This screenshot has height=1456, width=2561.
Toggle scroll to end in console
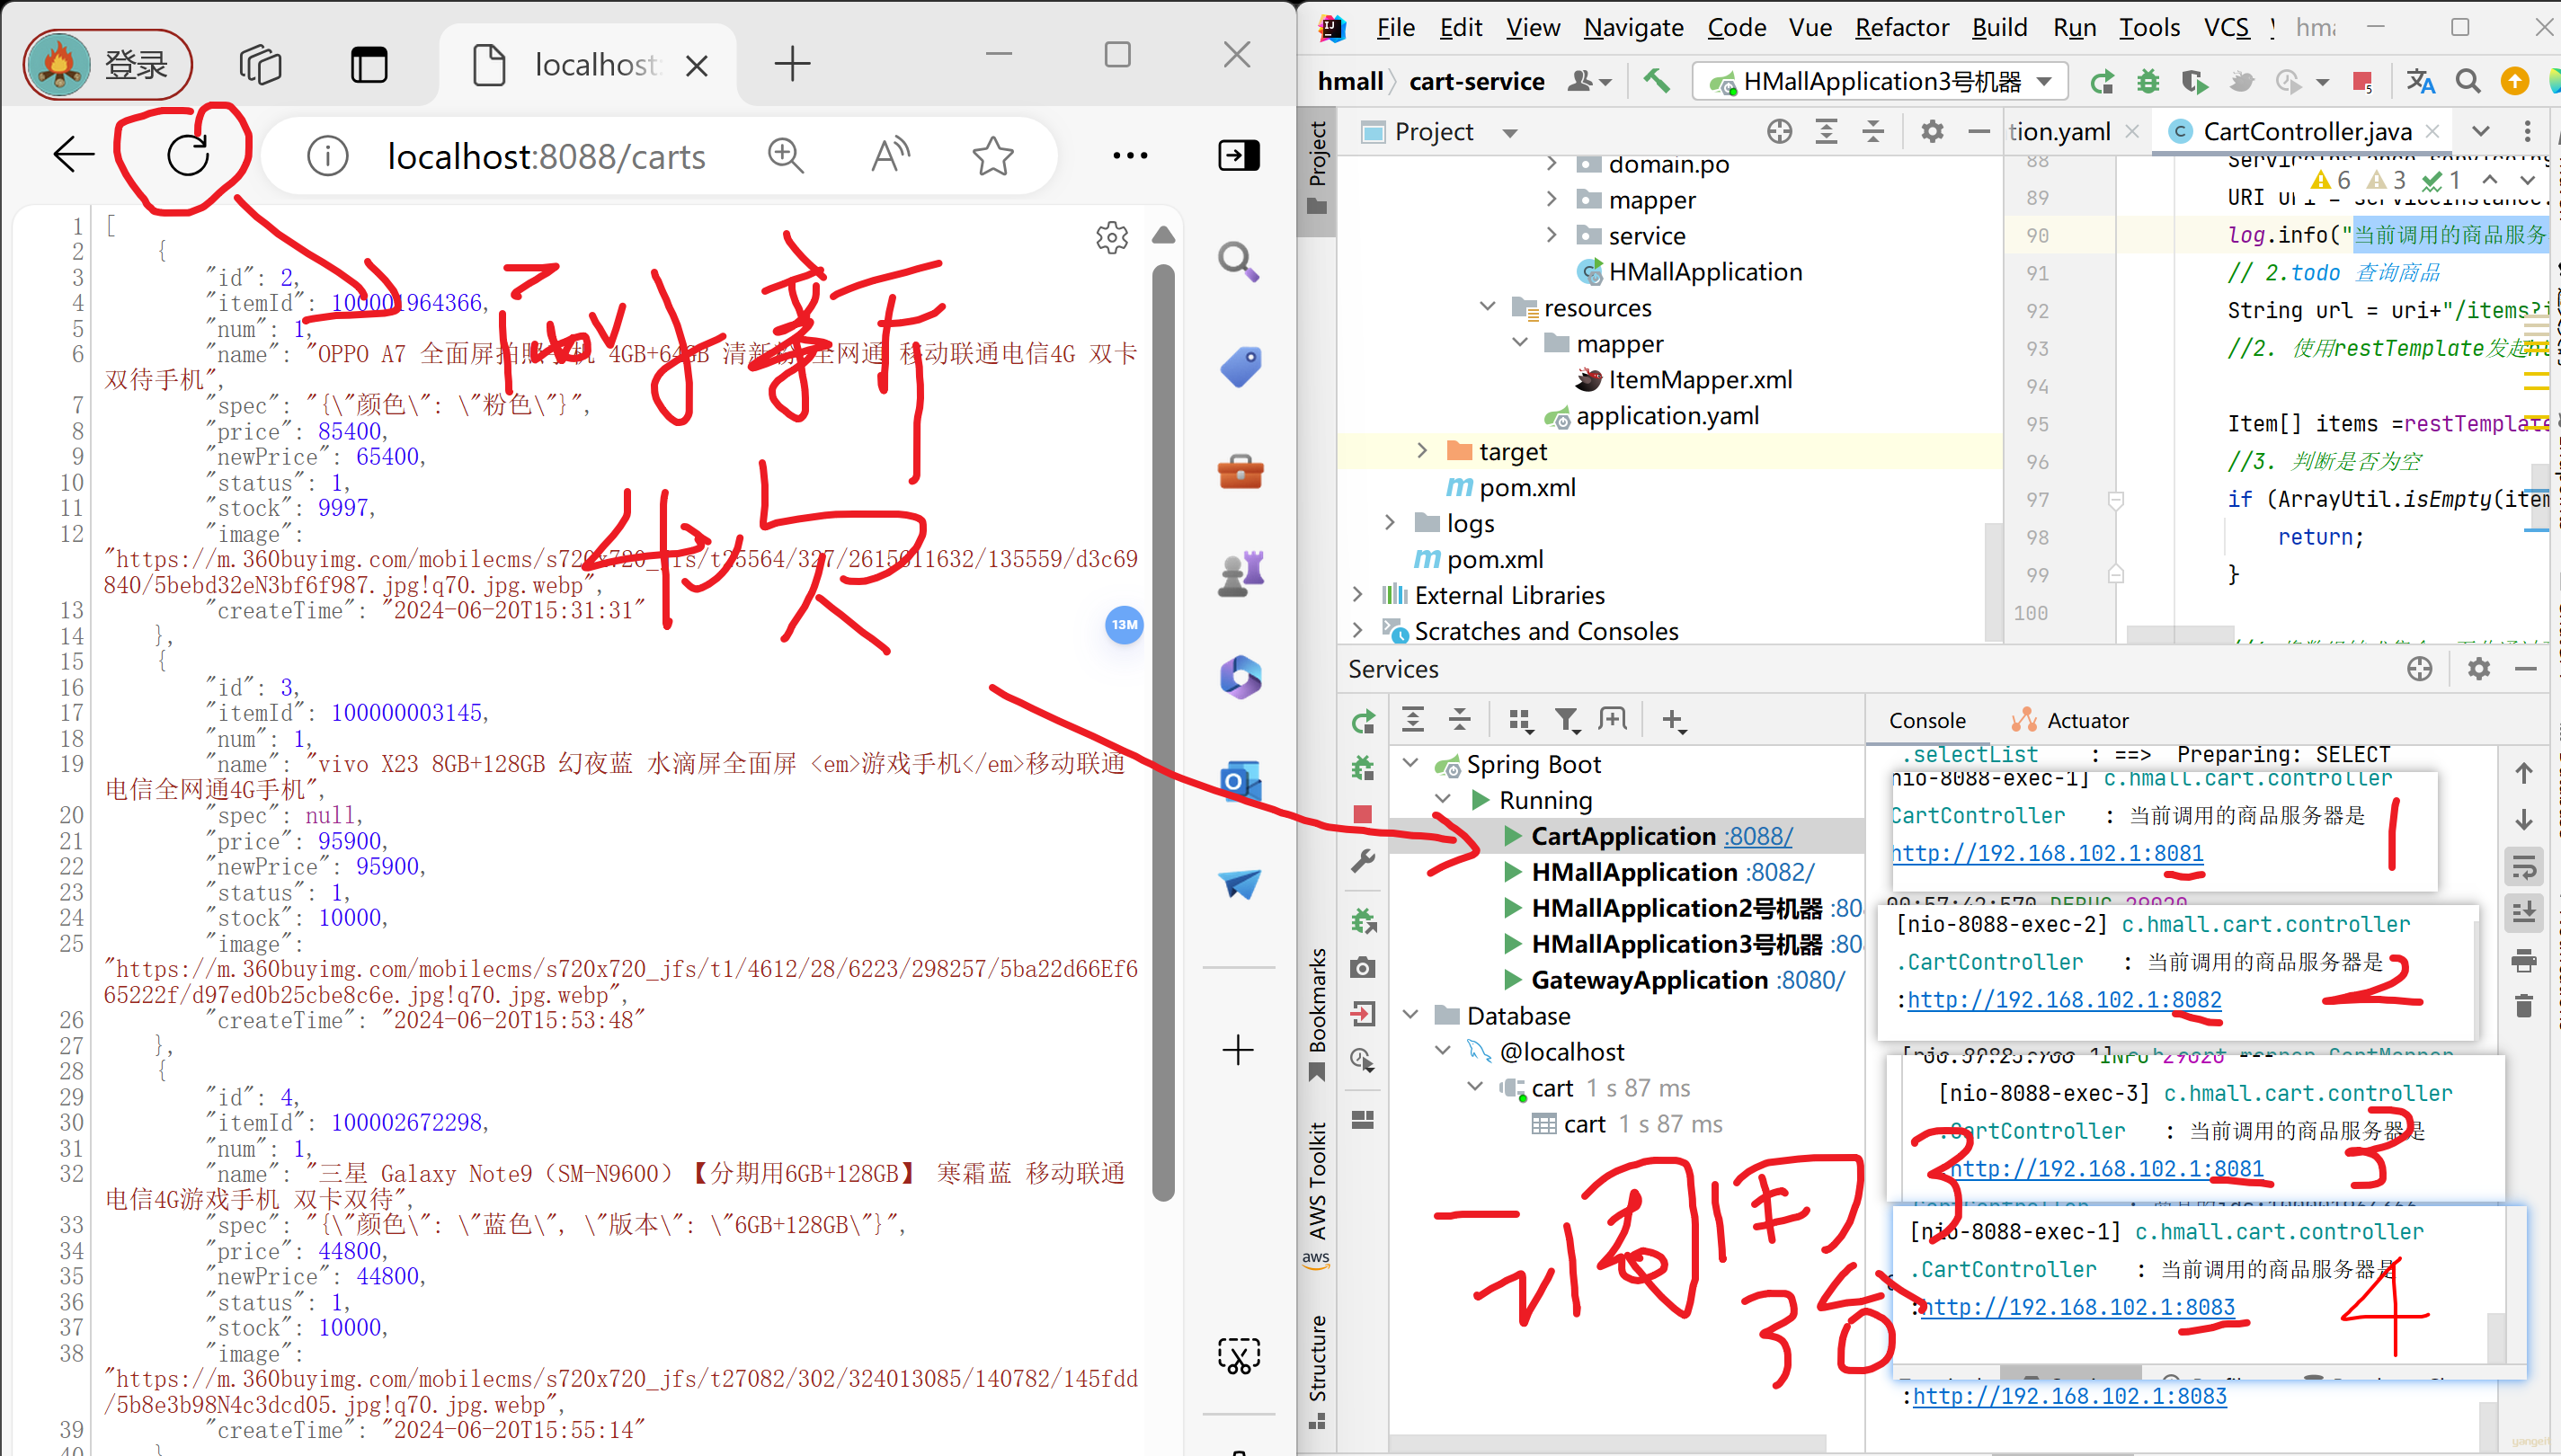tap(2524, 913)
